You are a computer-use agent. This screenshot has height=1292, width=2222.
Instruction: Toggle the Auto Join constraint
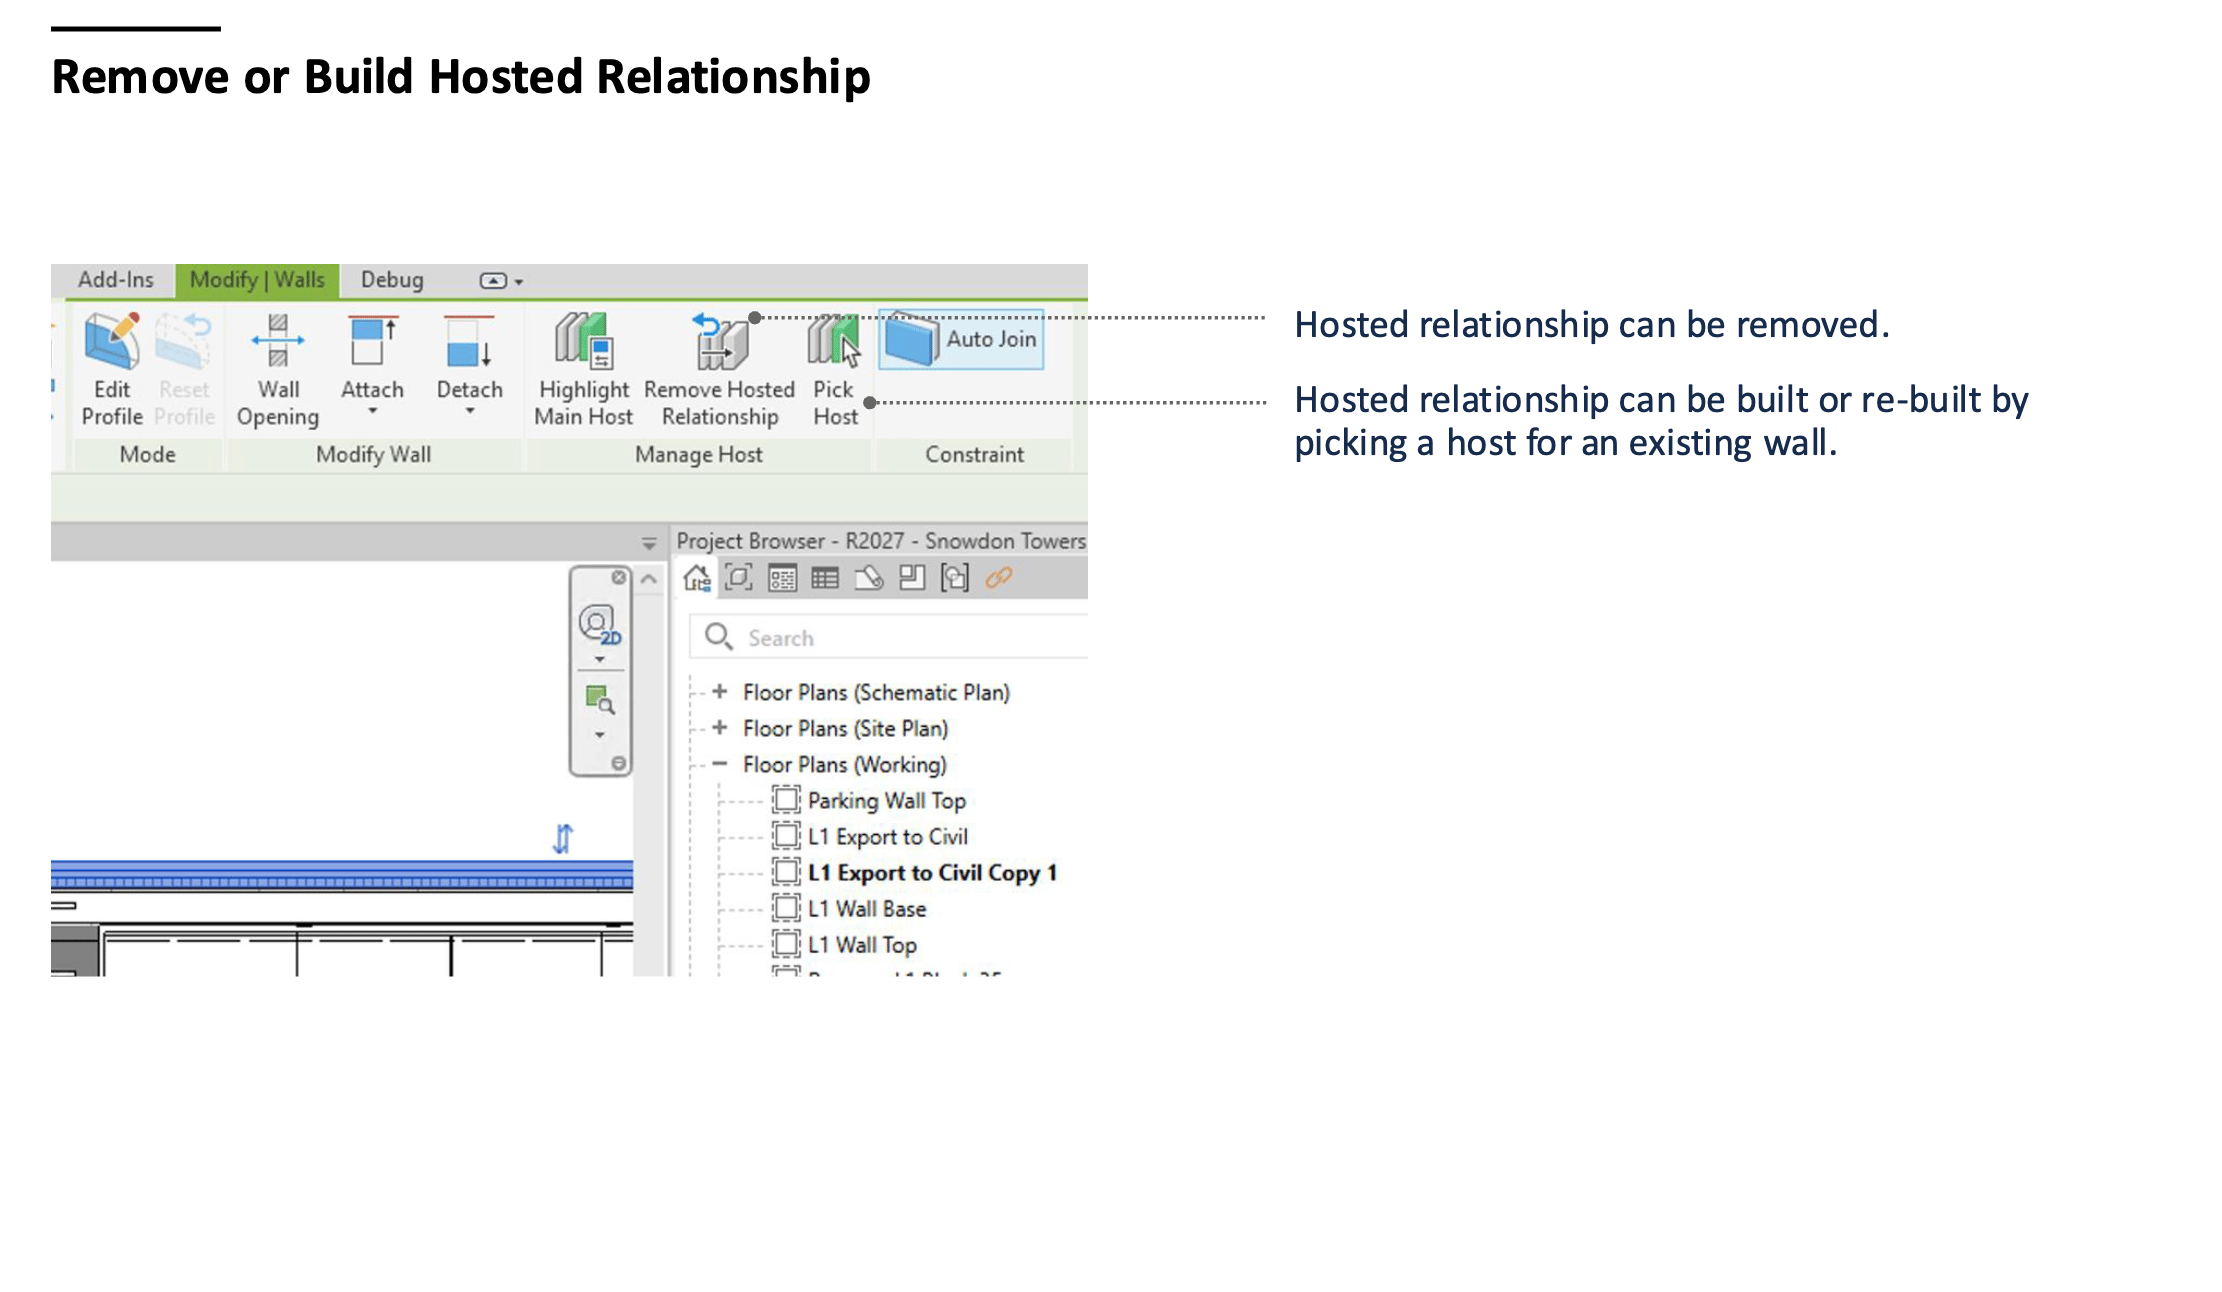click(961, 340)
